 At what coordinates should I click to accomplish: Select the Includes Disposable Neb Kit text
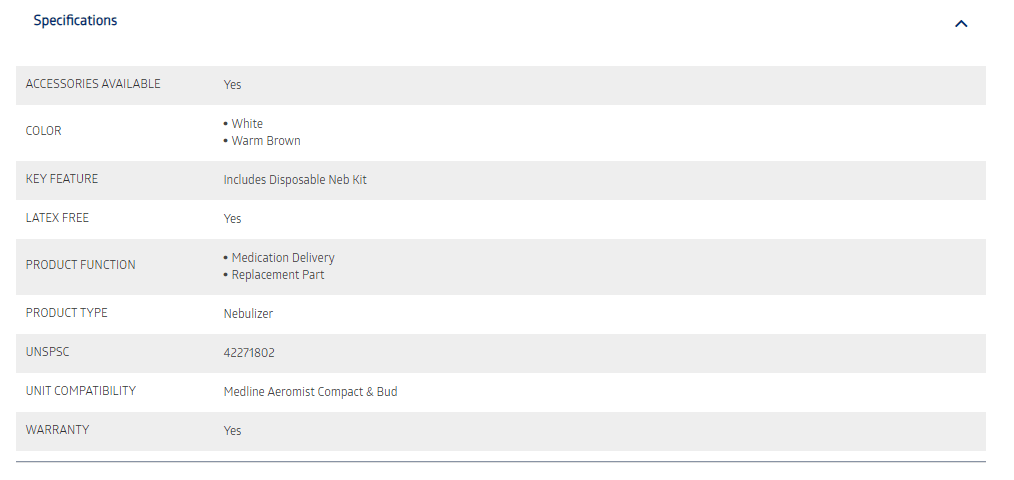click(295, 180)
